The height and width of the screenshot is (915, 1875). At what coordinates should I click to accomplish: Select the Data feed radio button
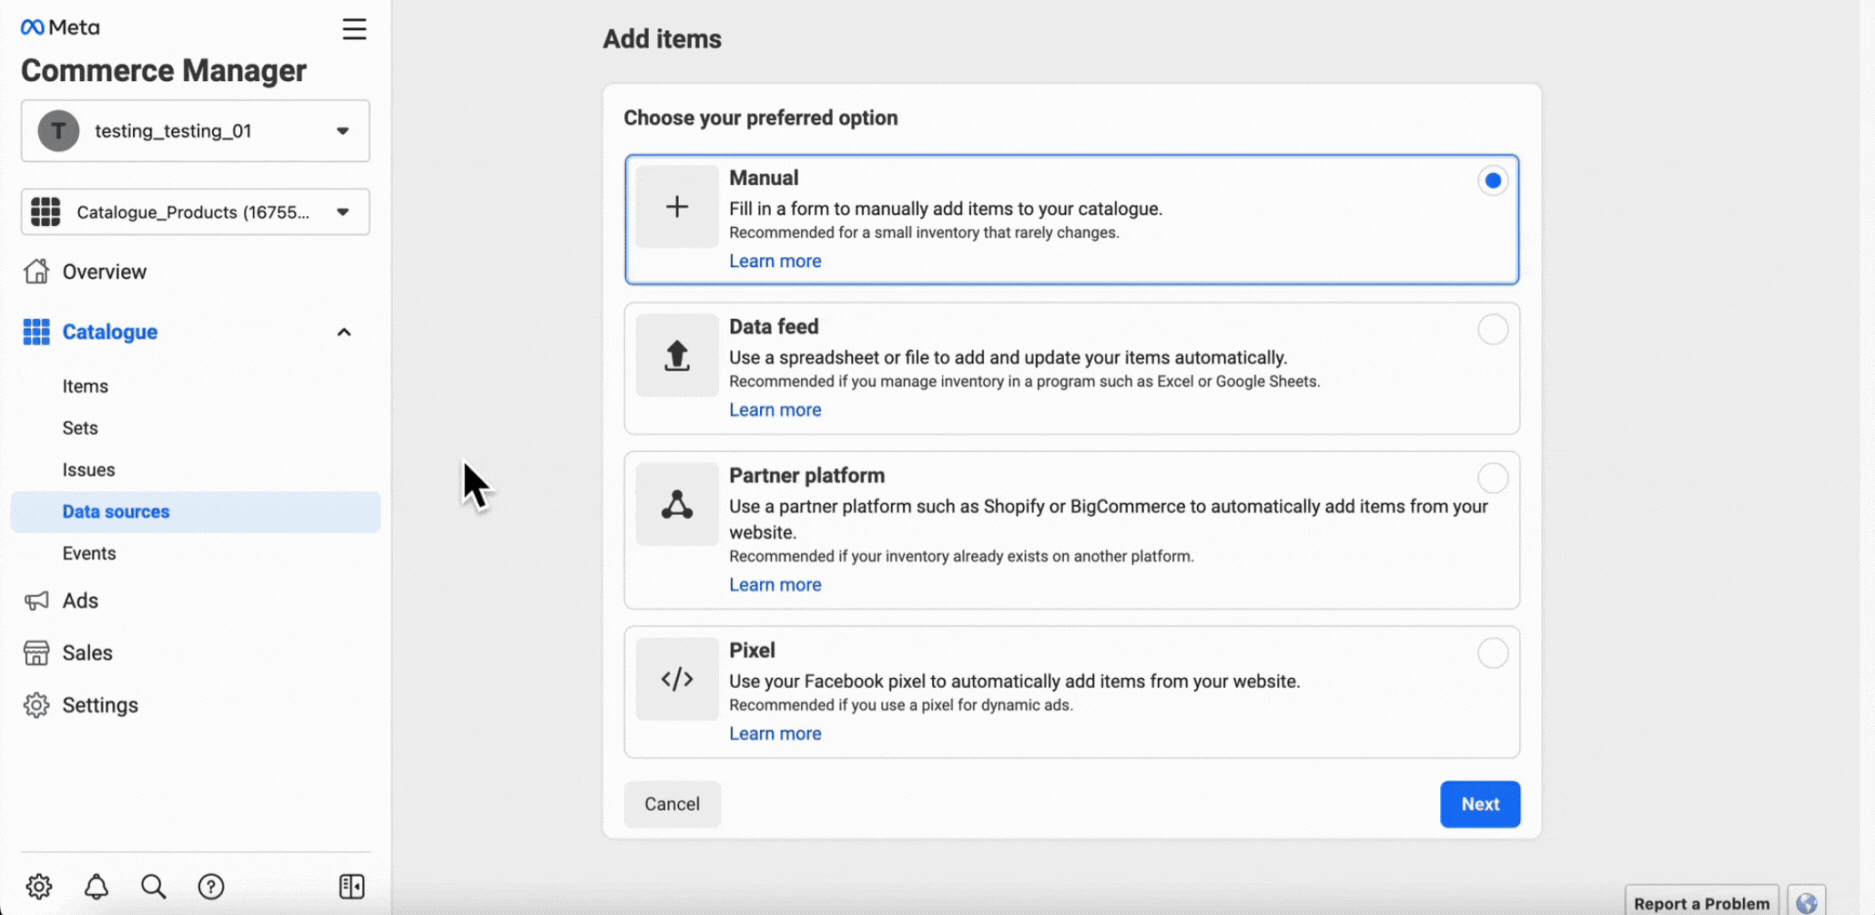pyautogui.click(x=1493, y=329)
